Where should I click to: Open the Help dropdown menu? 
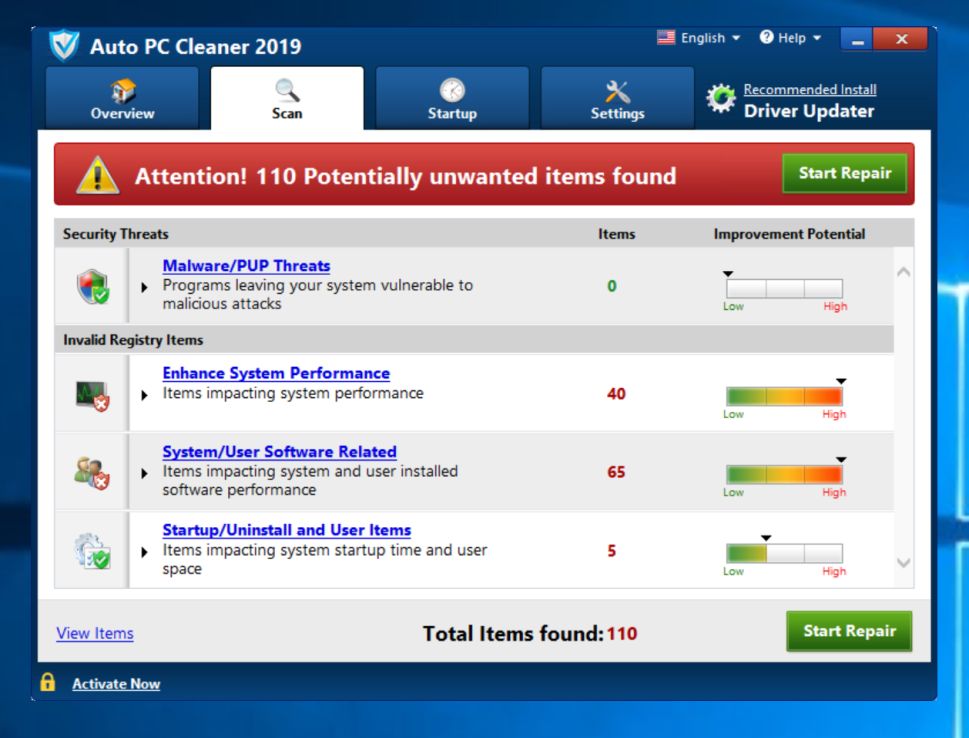tap(799, 38)
